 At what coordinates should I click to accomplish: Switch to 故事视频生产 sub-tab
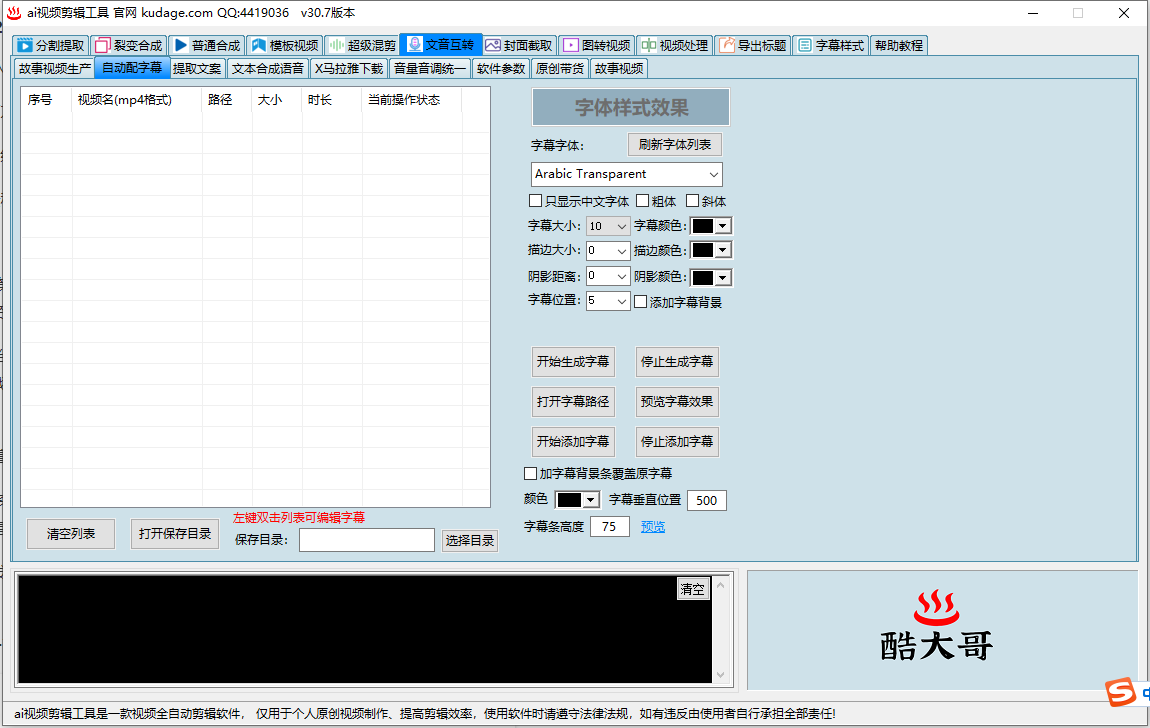55,68
